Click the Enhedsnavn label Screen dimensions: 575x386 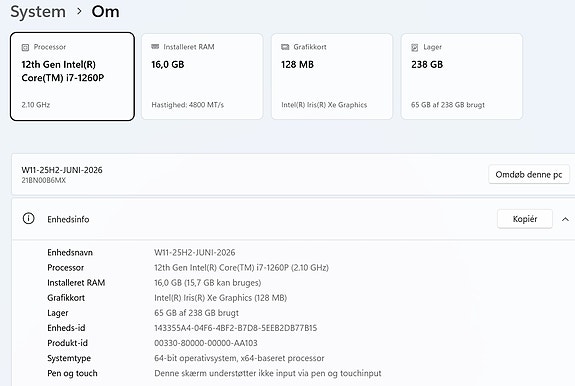coord(70,253)
